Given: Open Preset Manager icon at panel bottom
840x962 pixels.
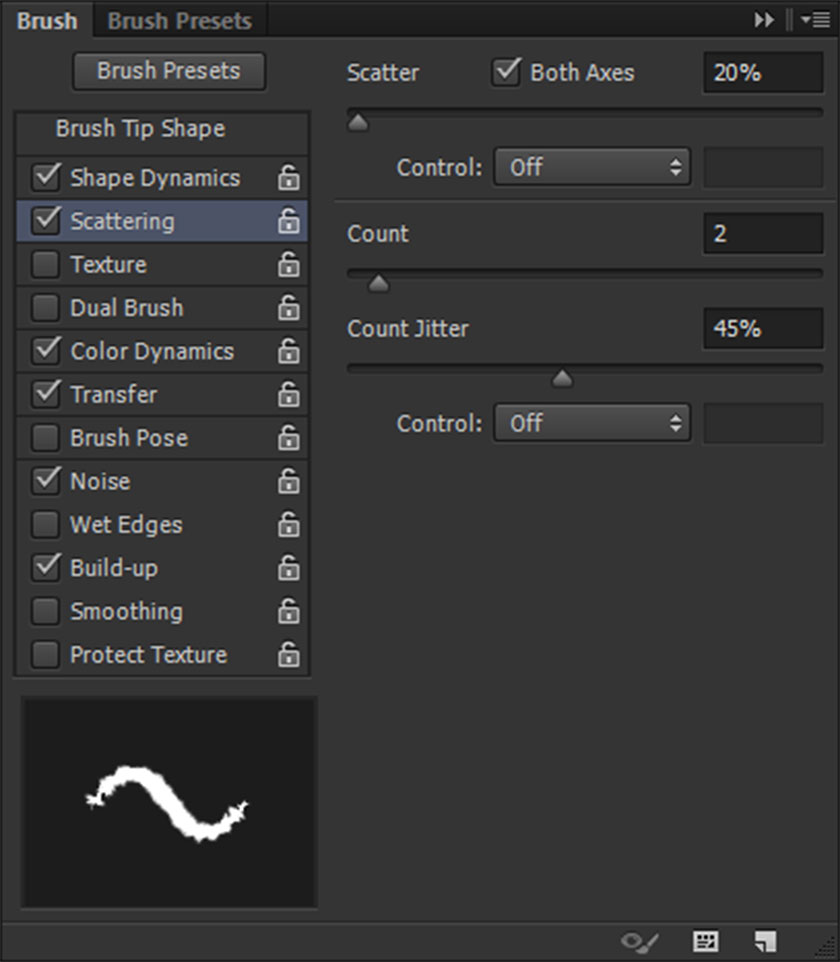Looking at the screenshot, I should pos(705,941).
